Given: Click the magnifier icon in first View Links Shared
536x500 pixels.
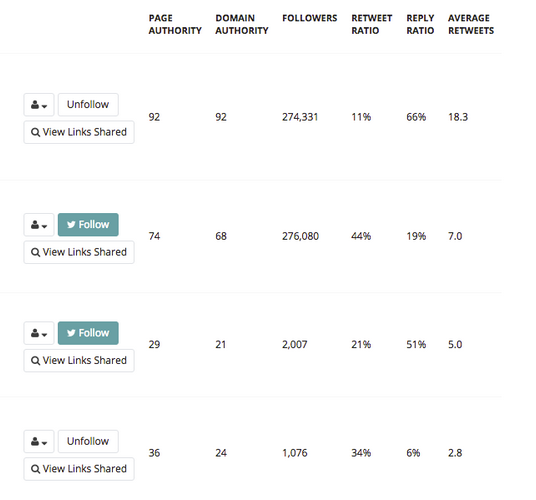Looking at the screenshot, I should click(36, 132).
